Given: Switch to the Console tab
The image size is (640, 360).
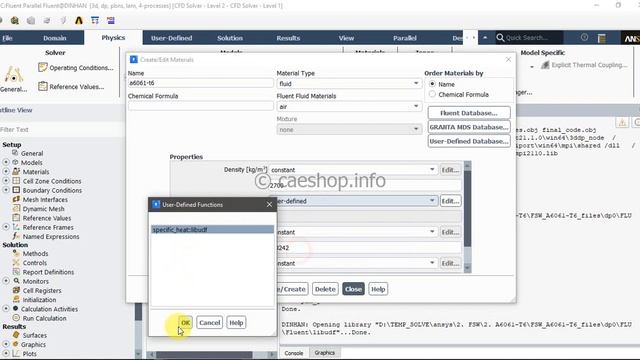Looking at the screenshot, I should (x=293, y=353).
